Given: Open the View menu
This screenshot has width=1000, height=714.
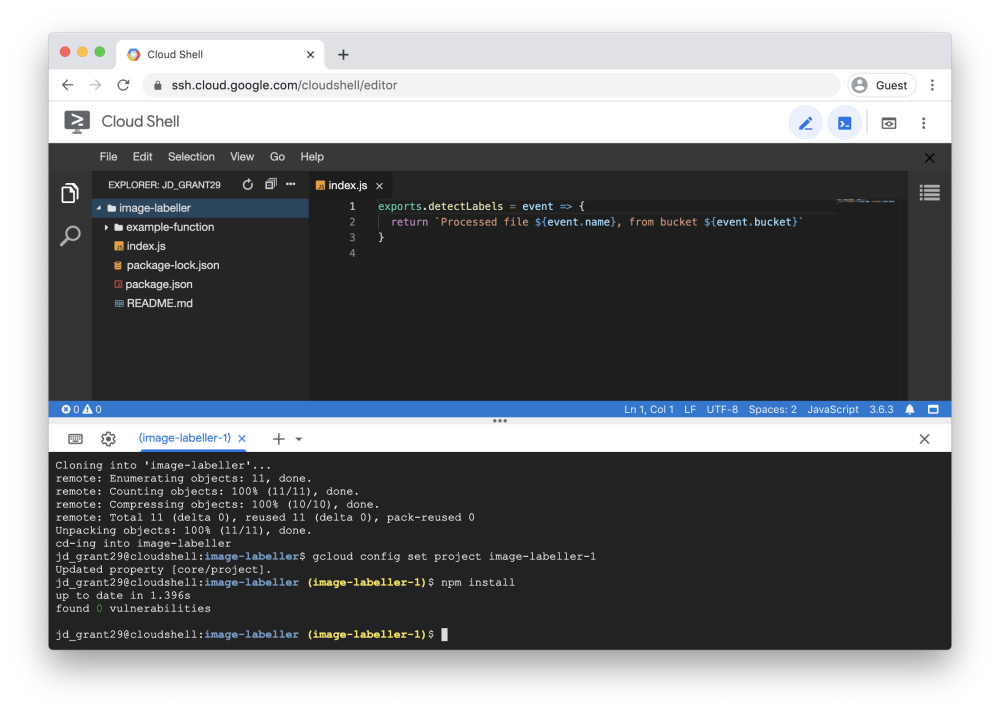Looking at the screenshot, I should click(242, 156).
